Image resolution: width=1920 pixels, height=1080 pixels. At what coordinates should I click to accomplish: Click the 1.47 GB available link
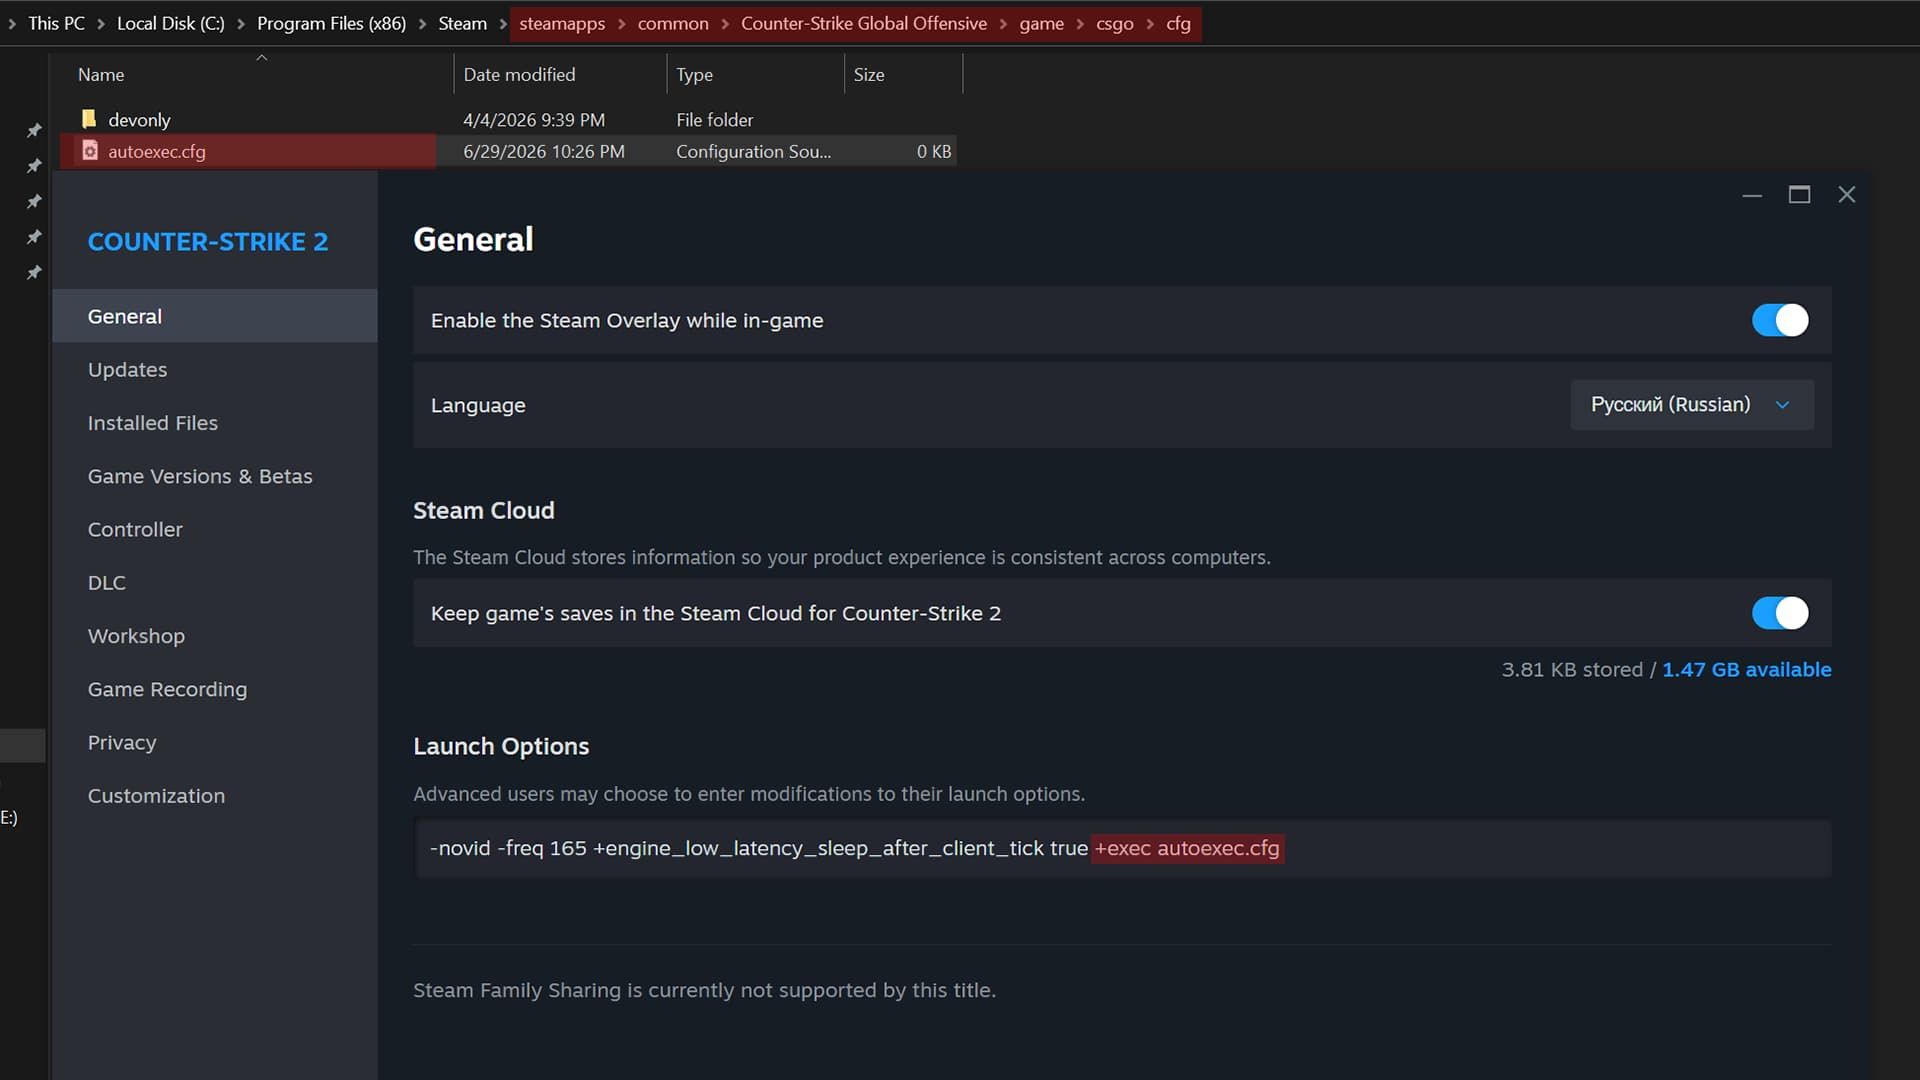[x=1746, y=670]
